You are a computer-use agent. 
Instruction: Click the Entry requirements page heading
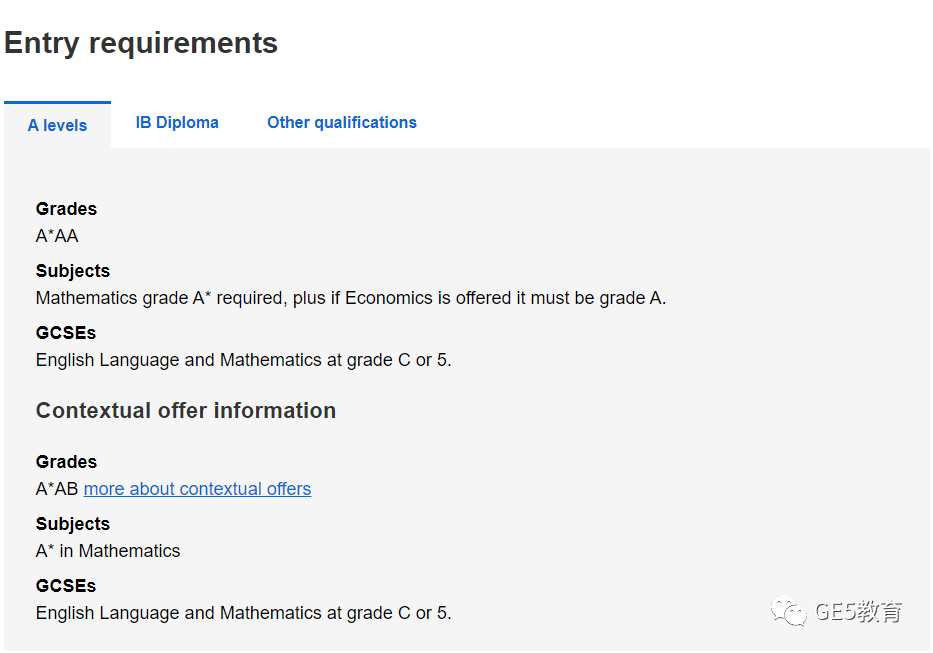(x=141, y=43)
